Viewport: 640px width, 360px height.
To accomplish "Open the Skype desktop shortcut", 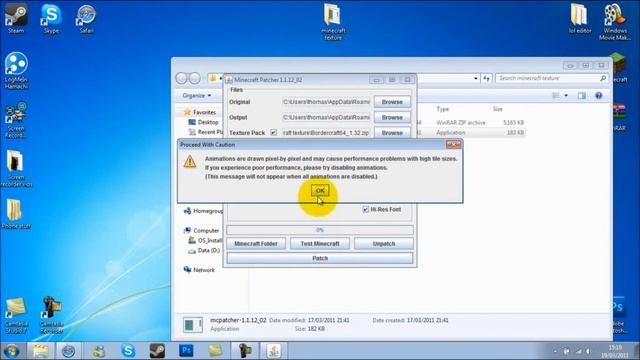I will click(x=51, y=18).
